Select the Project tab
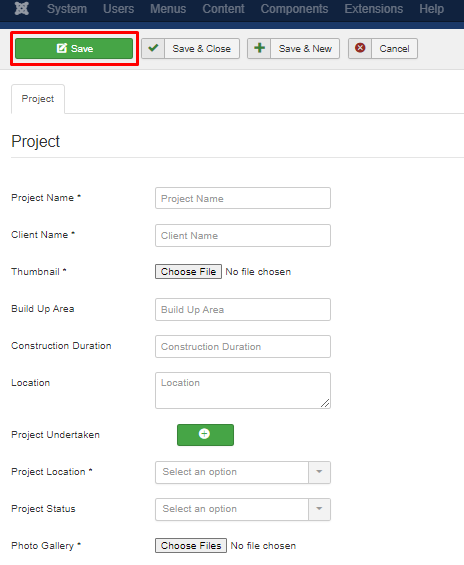The image size is (464, 565). 38,99
